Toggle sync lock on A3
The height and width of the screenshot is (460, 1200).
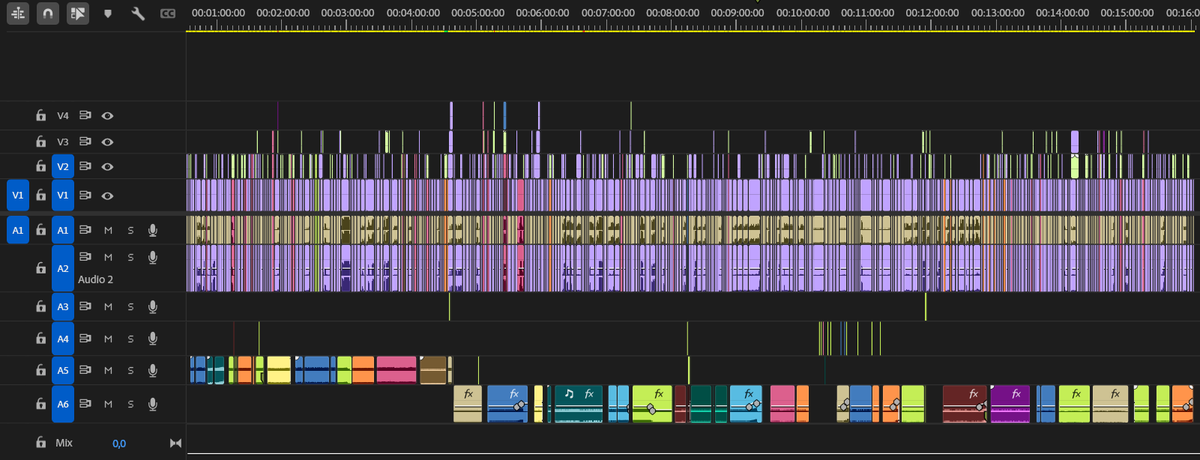(86, 307)
